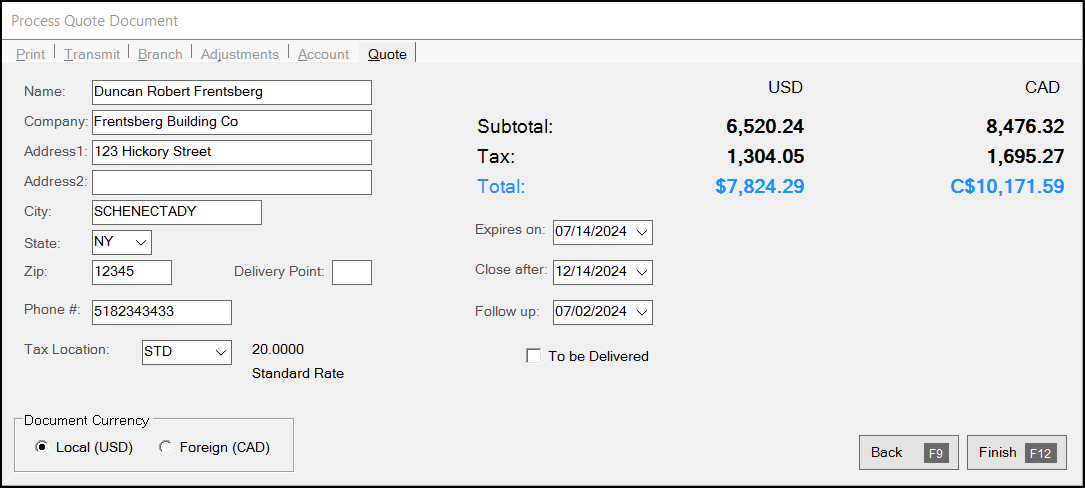Select the Phone # input field

161,312
